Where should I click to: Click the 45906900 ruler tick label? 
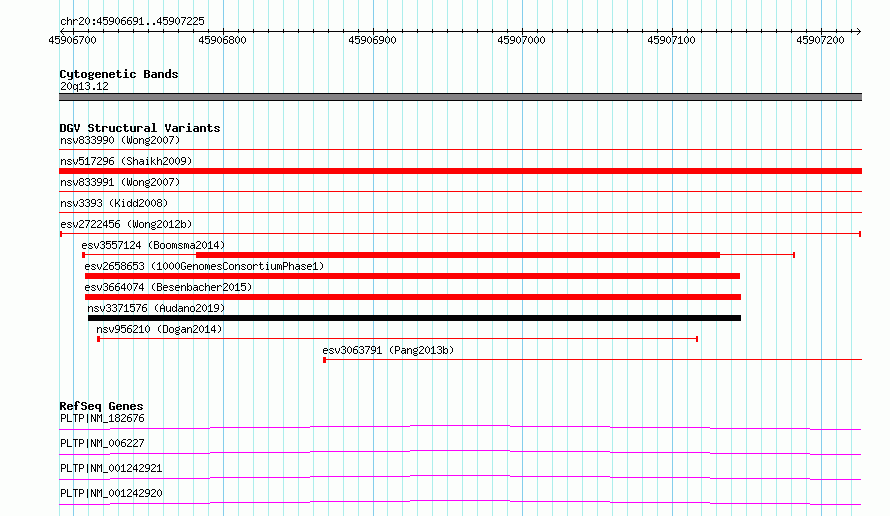372,40
